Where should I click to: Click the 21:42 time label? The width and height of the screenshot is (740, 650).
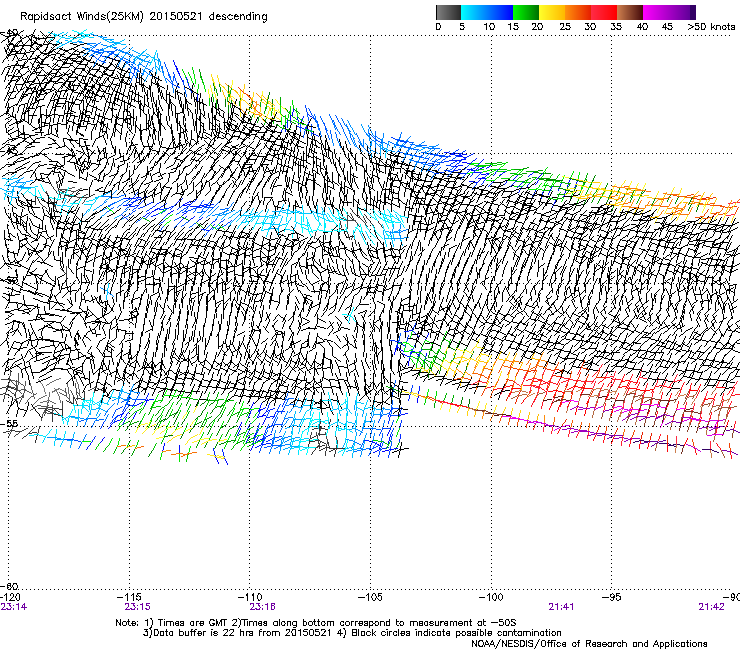click(x=711, y=607)
